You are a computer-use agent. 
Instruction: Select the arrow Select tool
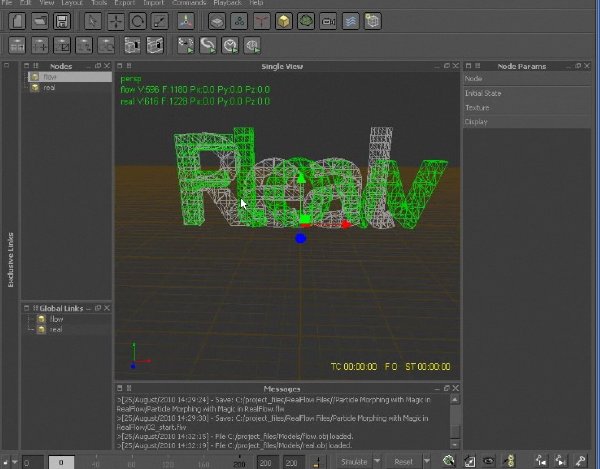point(93,21)
